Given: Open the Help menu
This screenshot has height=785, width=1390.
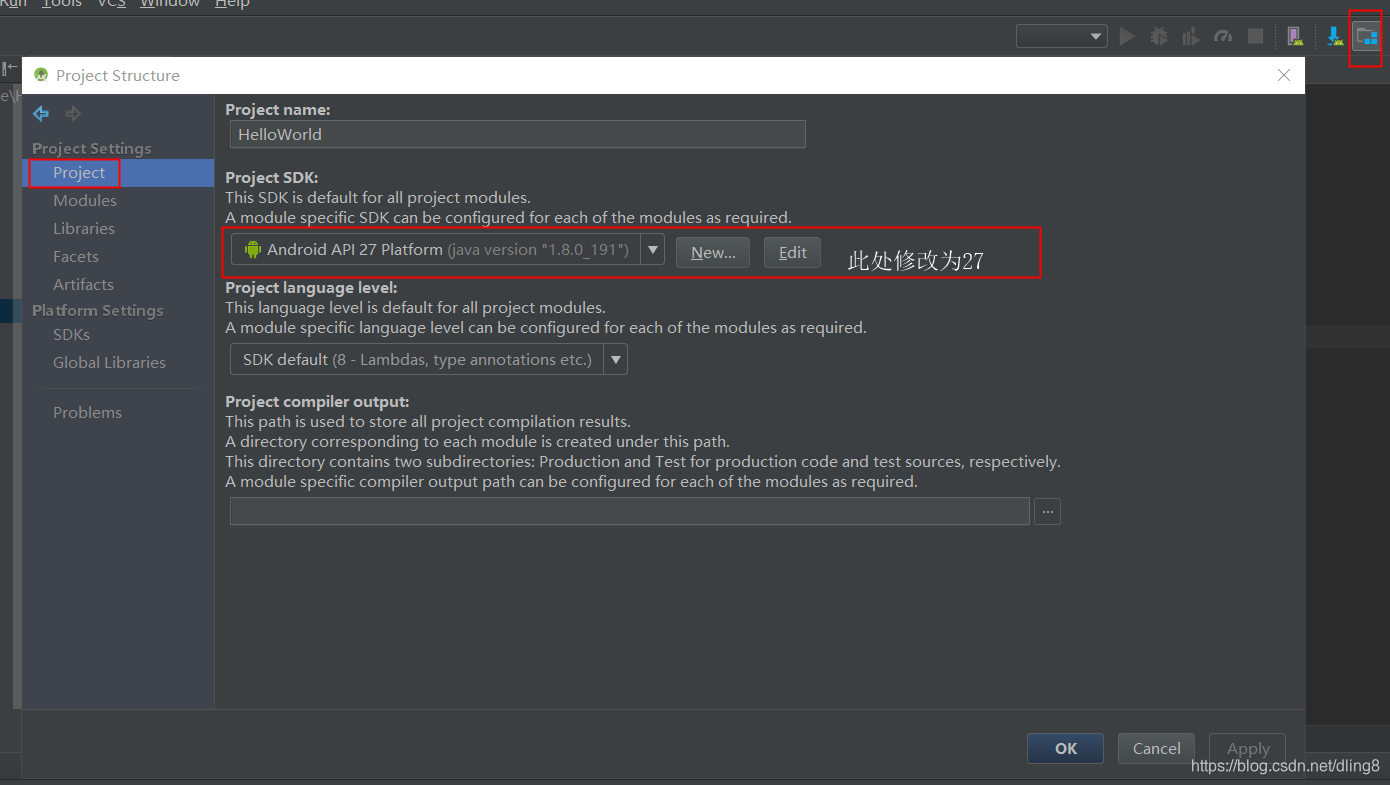Looking at the screenshot, I should point(232,4).
